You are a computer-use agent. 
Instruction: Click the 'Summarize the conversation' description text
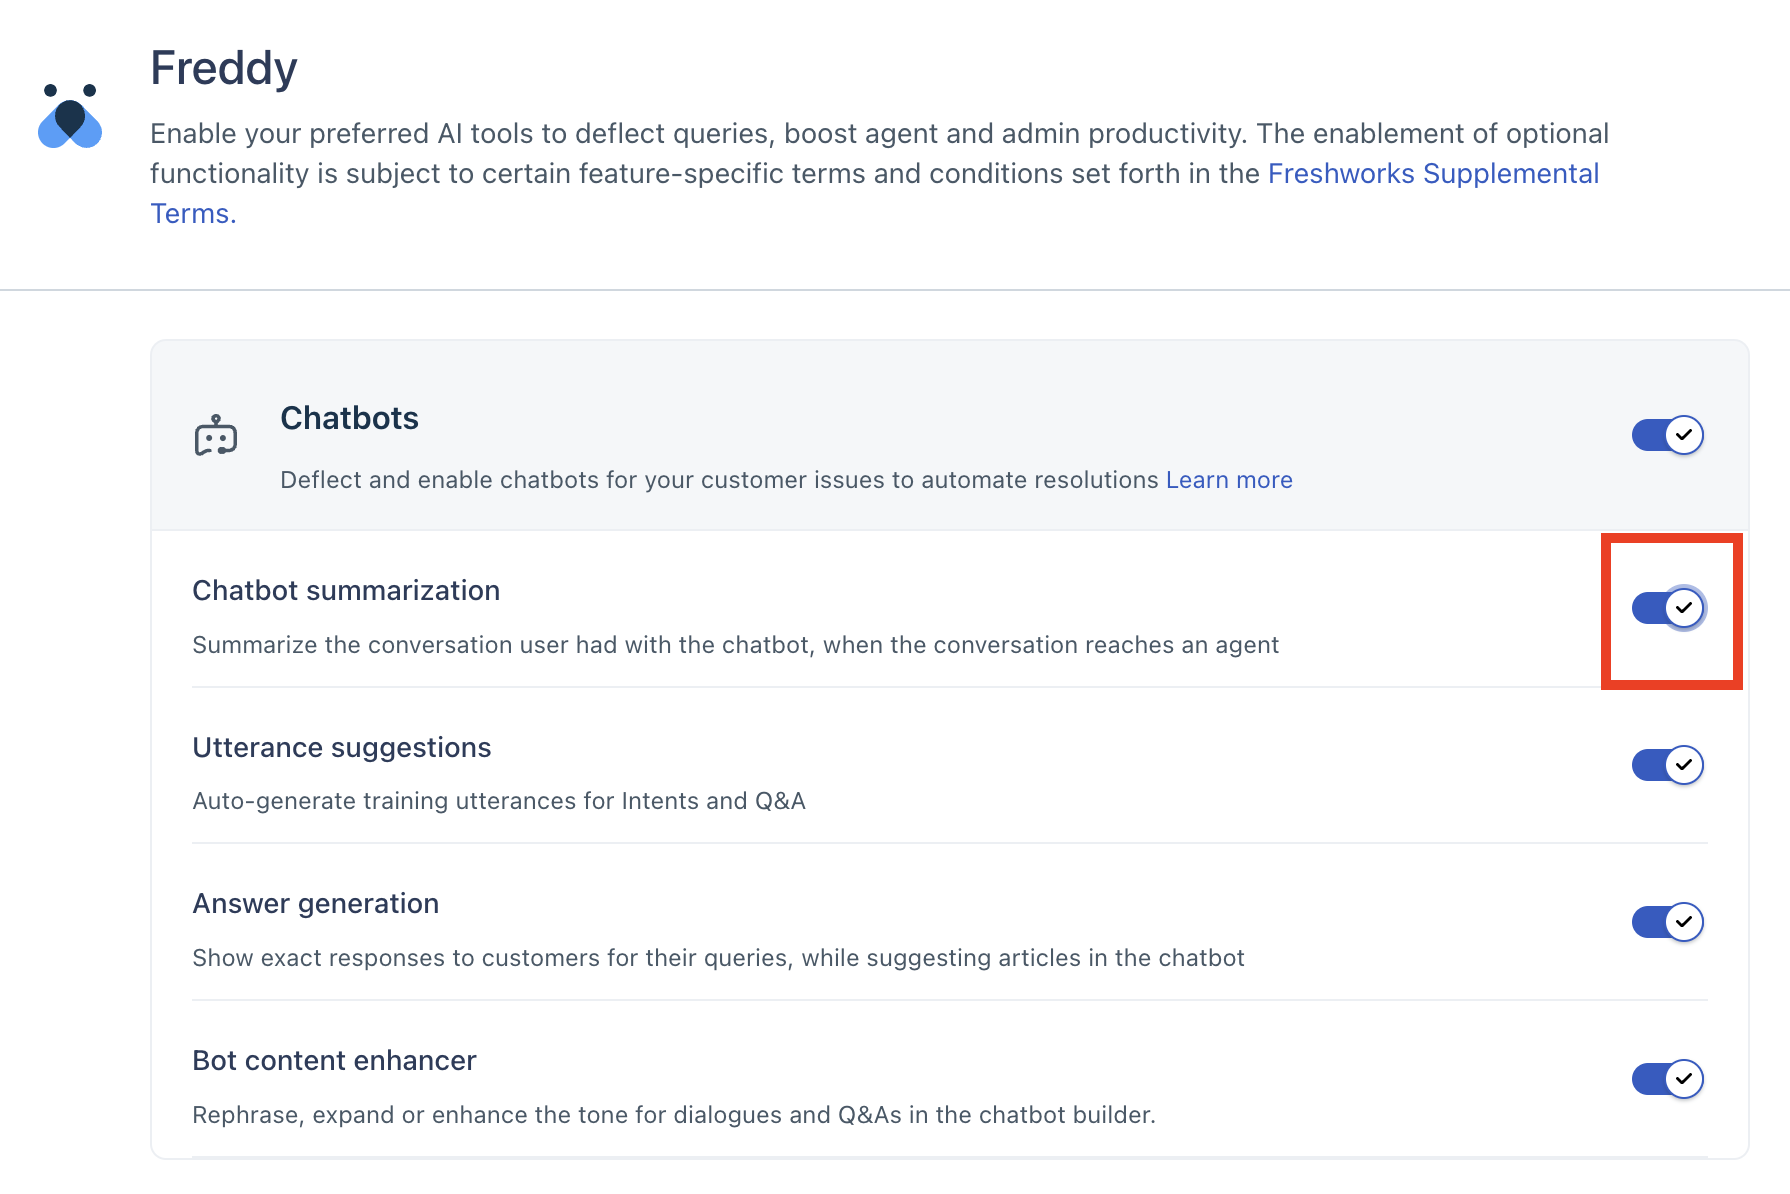[x=735, y=645]
